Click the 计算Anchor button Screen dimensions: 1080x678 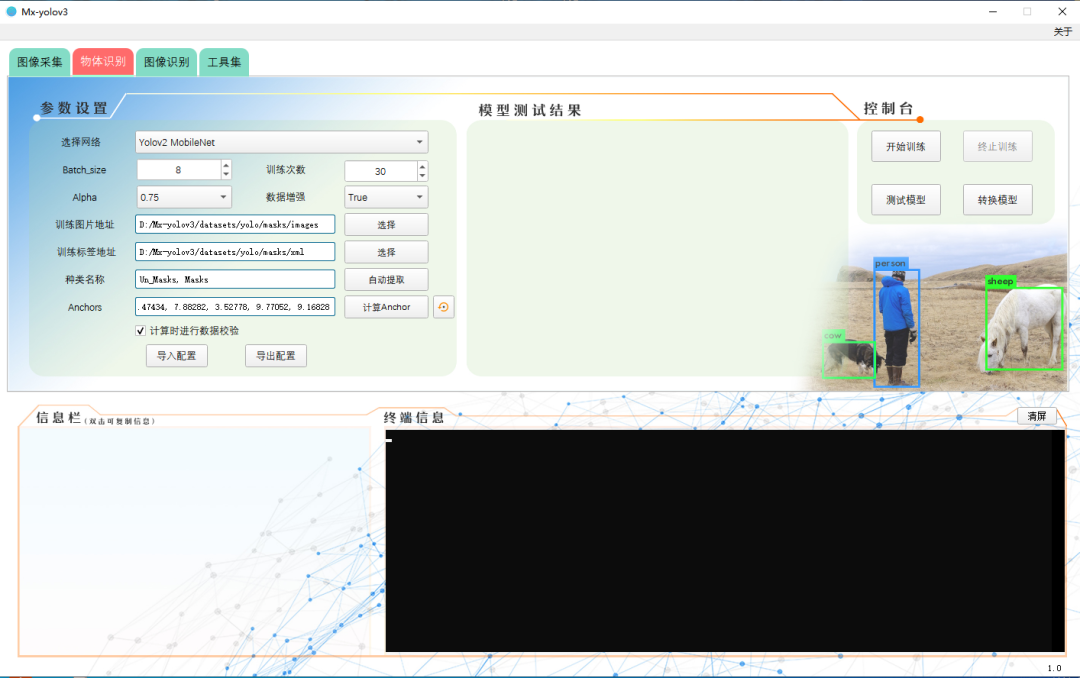[x=386, y=307]
